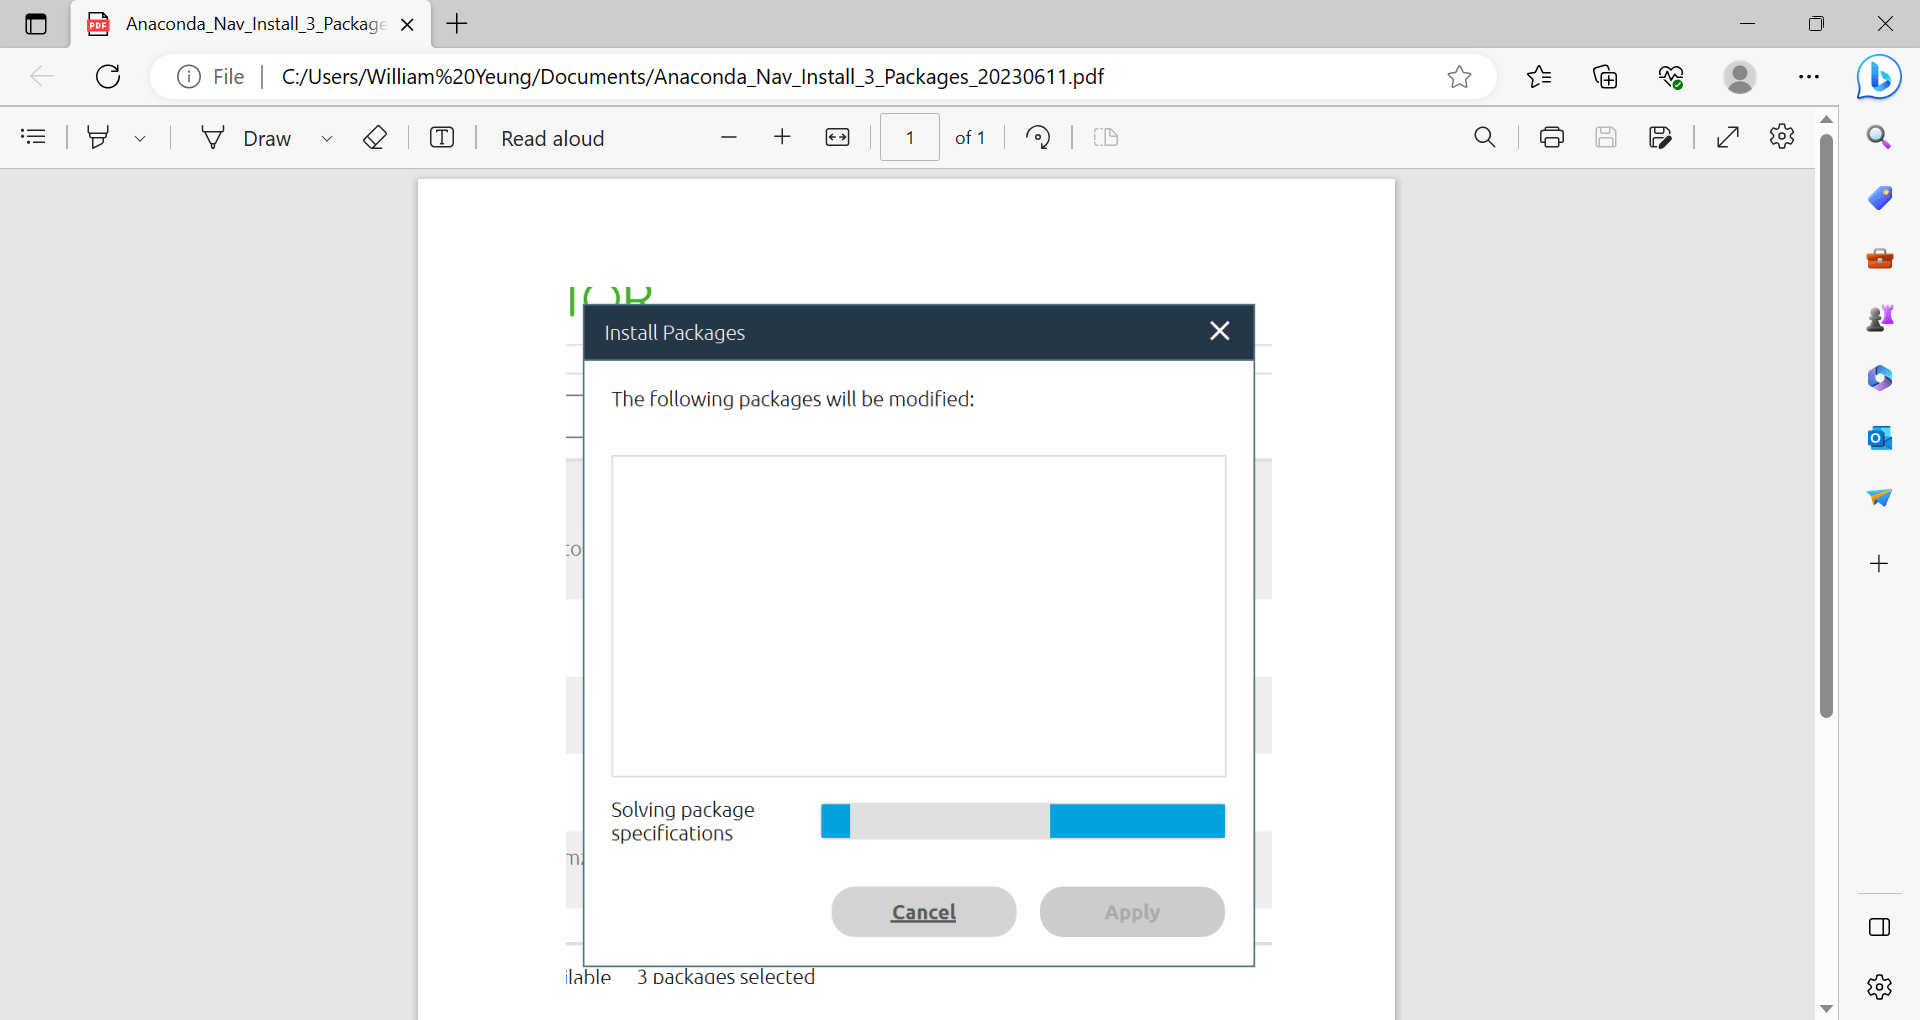Screen dimensions: 1920x1020
Task: Open the PDF viewer settings dropdown
Action: 1783,137
